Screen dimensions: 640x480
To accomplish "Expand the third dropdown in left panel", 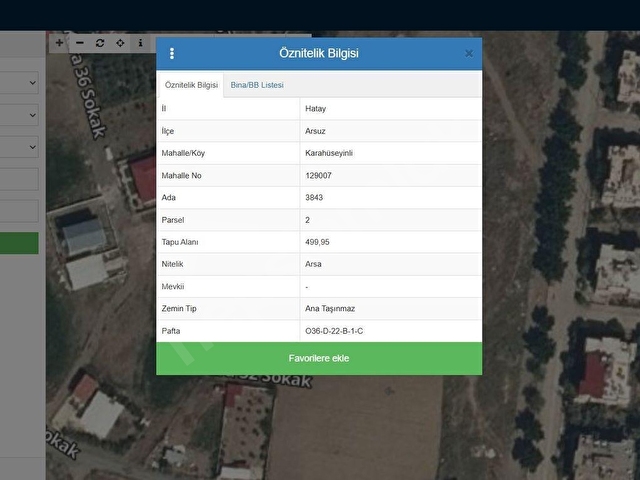I will point(19,147).
